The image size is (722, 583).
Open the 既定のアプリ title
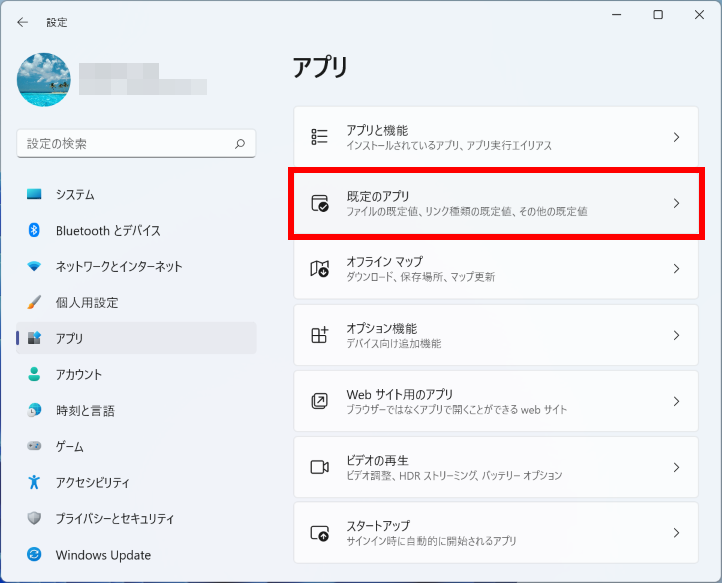(378, 197)
